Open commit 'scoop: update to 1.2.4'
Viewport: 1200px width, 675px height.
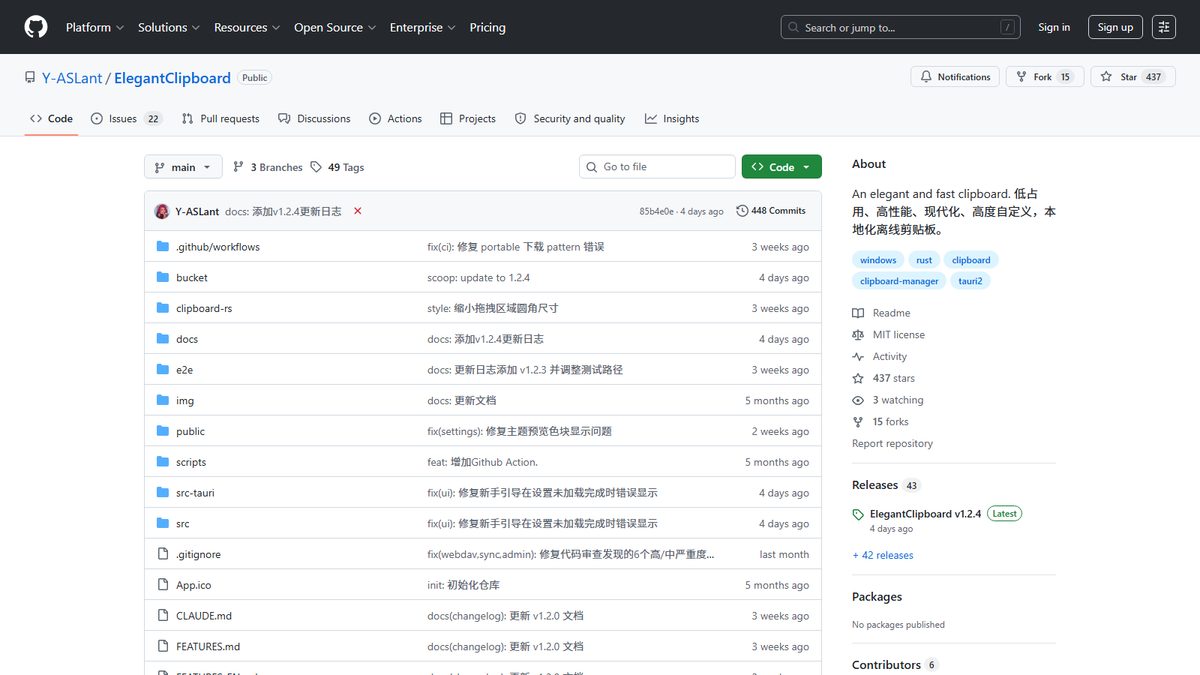[x=478, y=278]
